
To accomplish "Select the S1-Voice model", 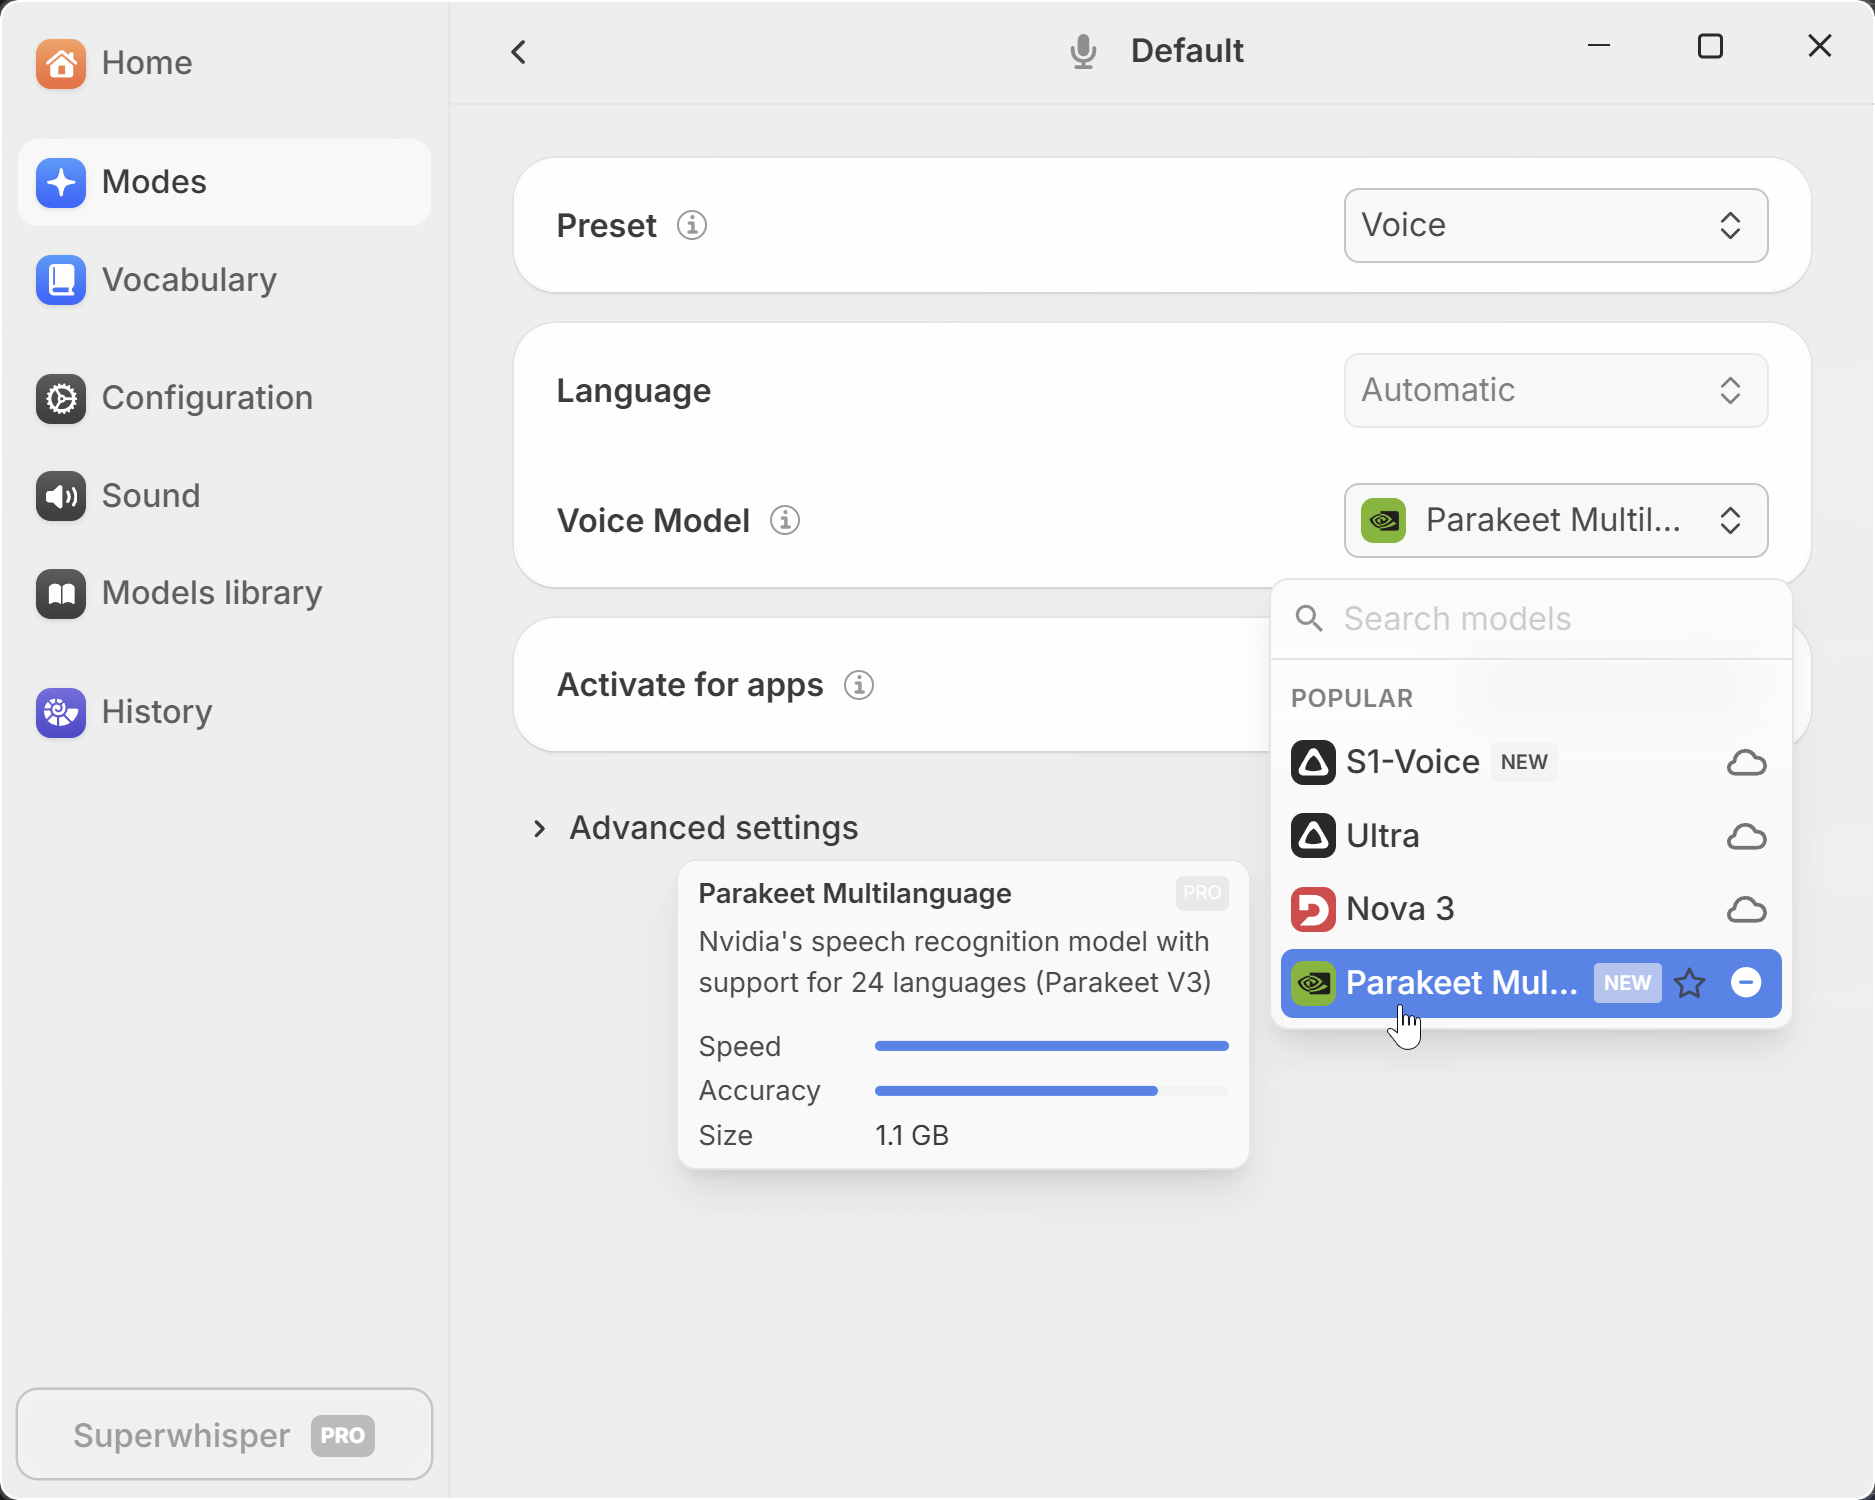I will (1531, 762).
